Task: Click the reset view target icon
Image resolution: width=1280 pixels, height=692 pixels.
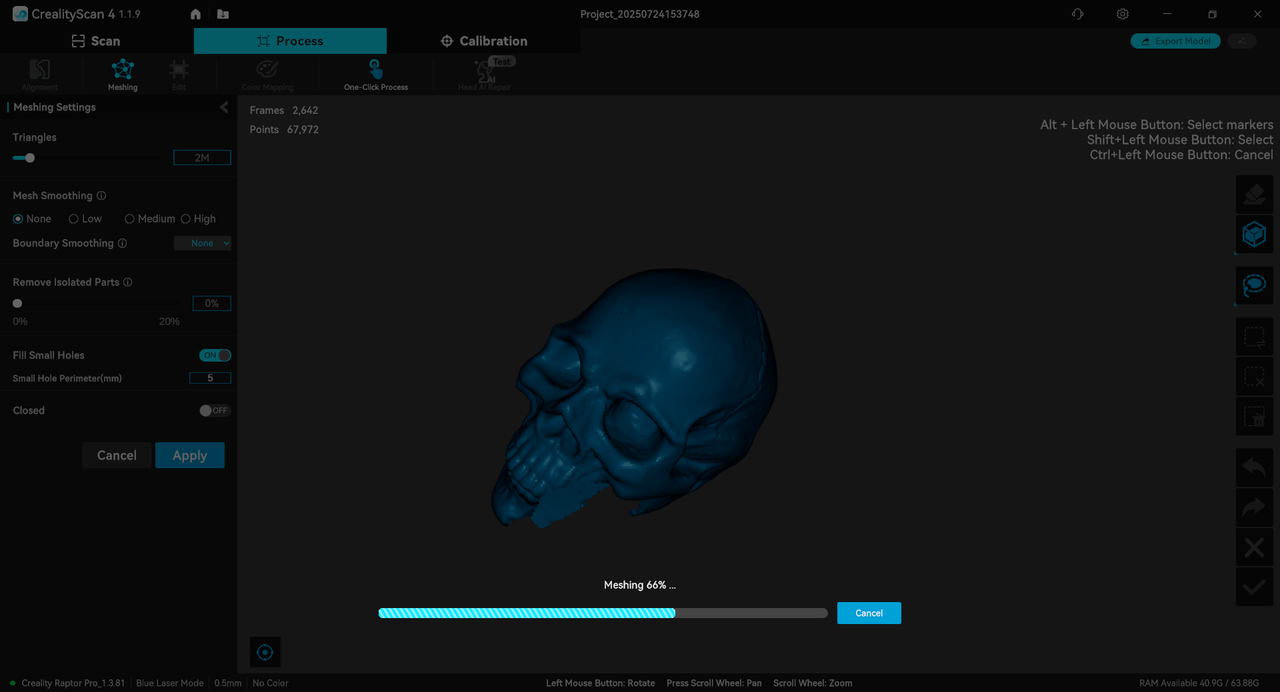Action: coord(265,652)
